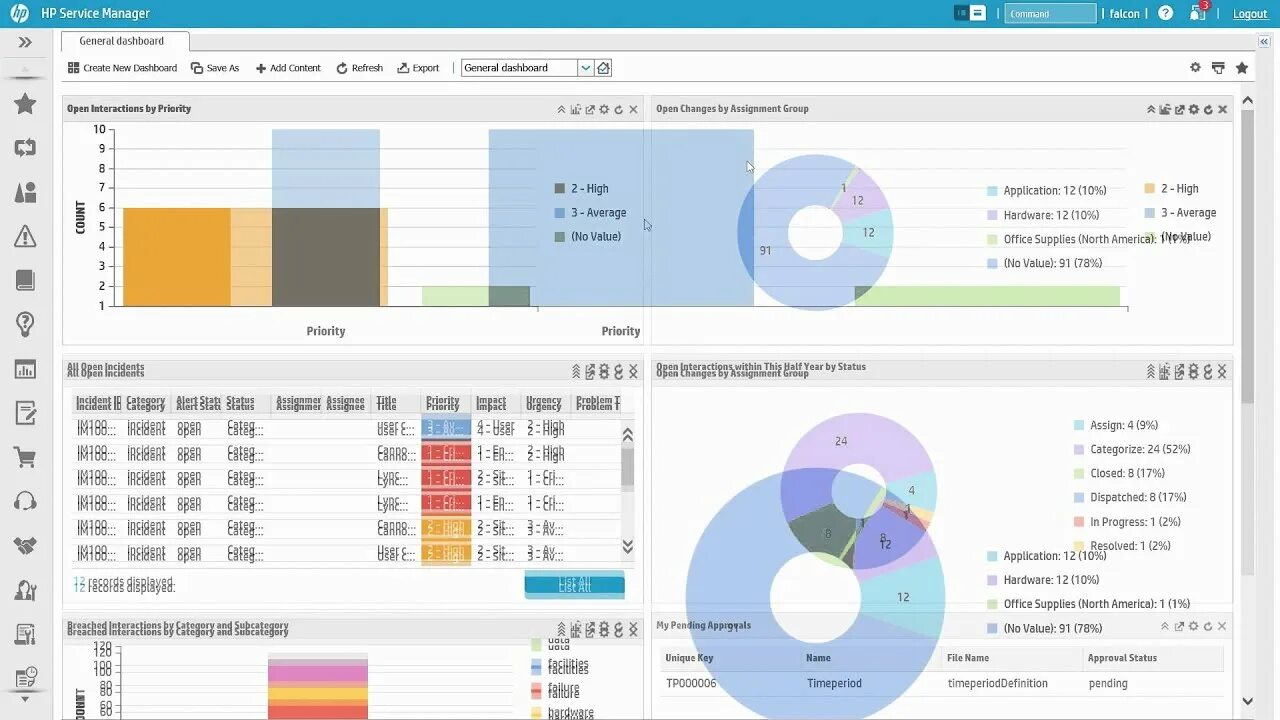This screenshot has width=1280, height=720.
Task: Collapse the My Pending Approvals widget
Action: (x=1165, y=626)
